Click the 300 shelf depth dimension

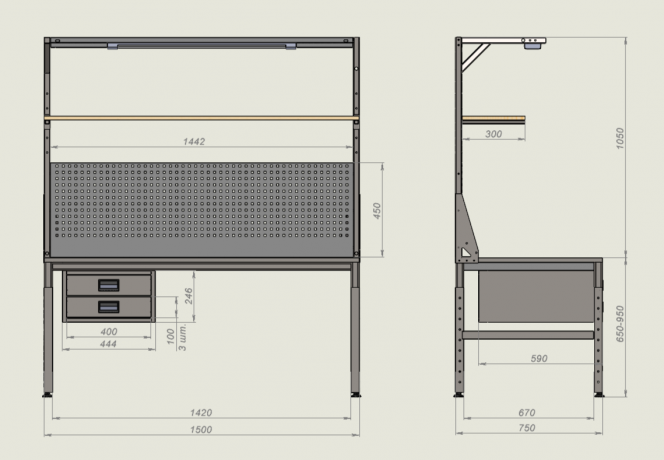coord(493,134)
